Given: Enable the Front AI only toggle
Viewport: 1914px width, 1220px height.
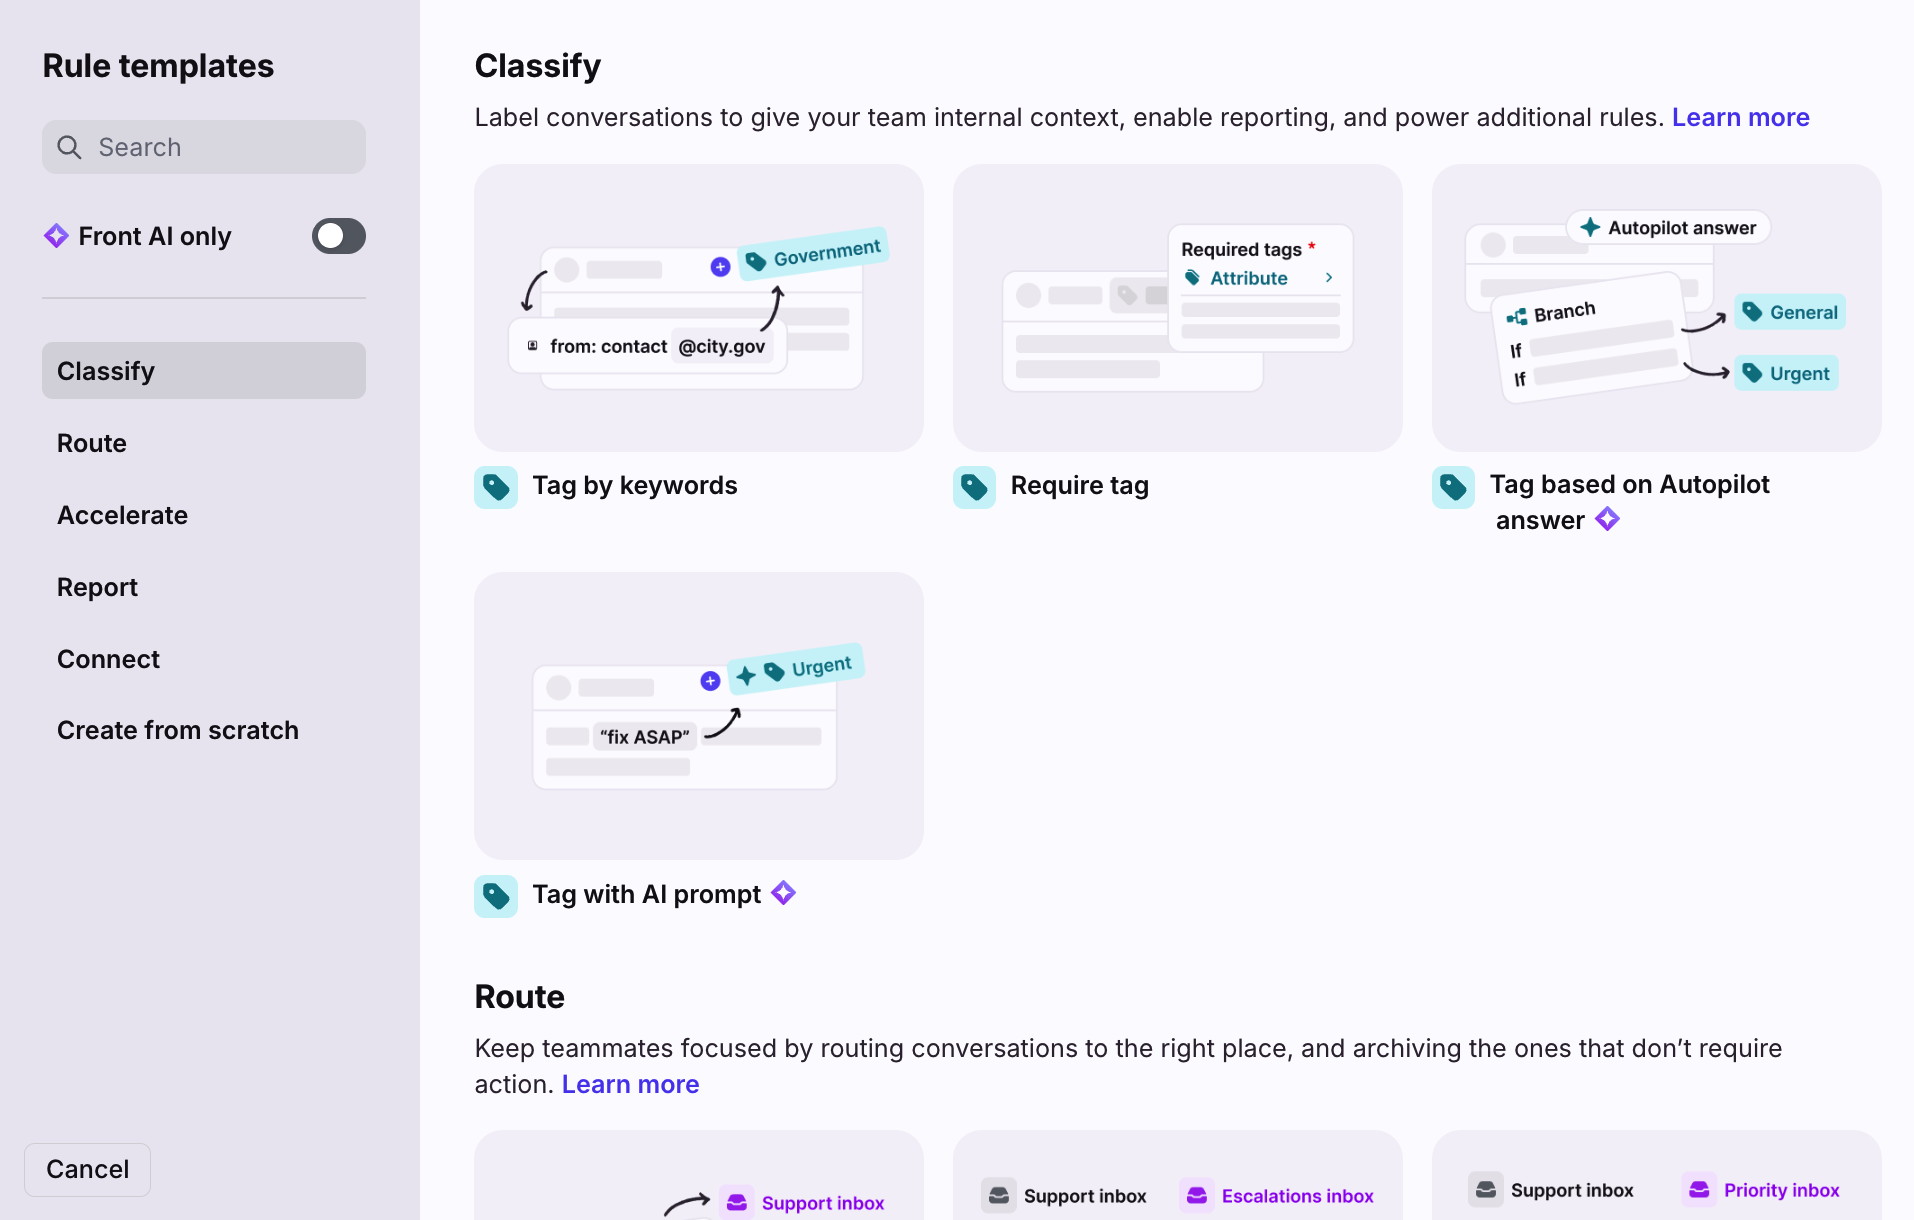Looking at the screenshot, I should pyautogui.click(x=338, y=236).
